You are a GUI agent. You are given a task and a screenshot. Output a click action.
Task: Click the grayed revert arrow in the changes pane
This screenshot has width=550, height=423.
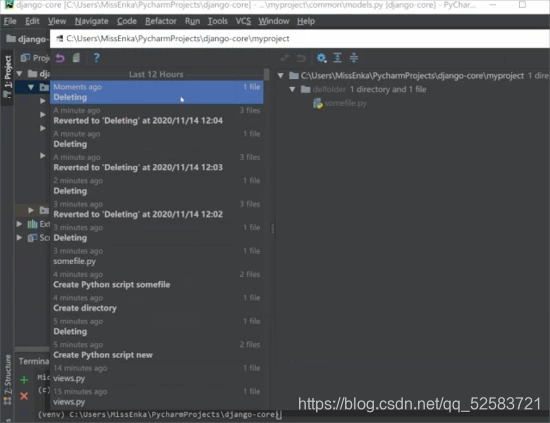click(301, 58)
